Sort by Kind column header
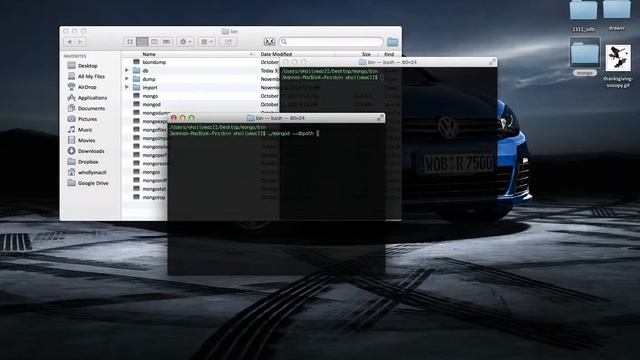Screen dimensions: 640x360 (390, 54)
